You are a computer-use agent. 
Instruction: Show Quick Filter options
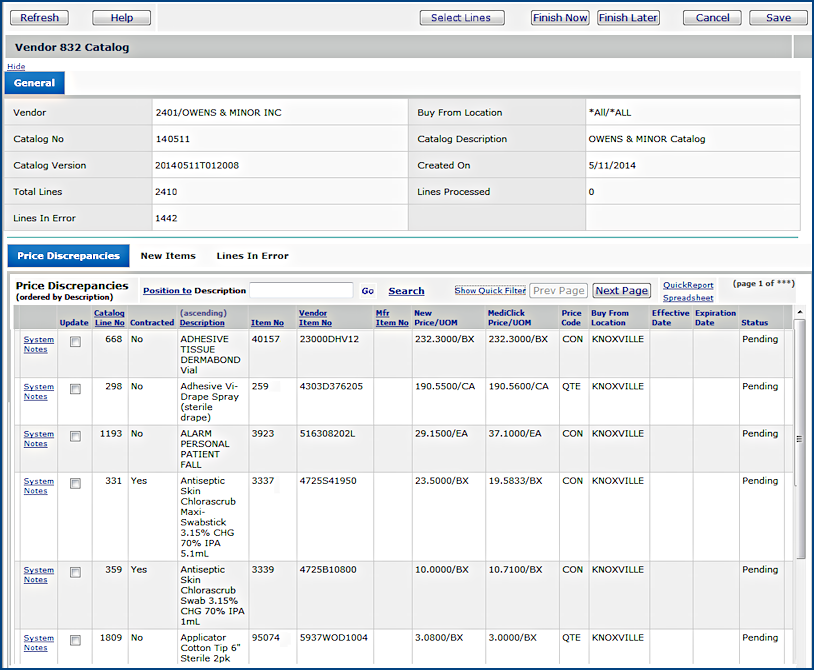(490, 291)
